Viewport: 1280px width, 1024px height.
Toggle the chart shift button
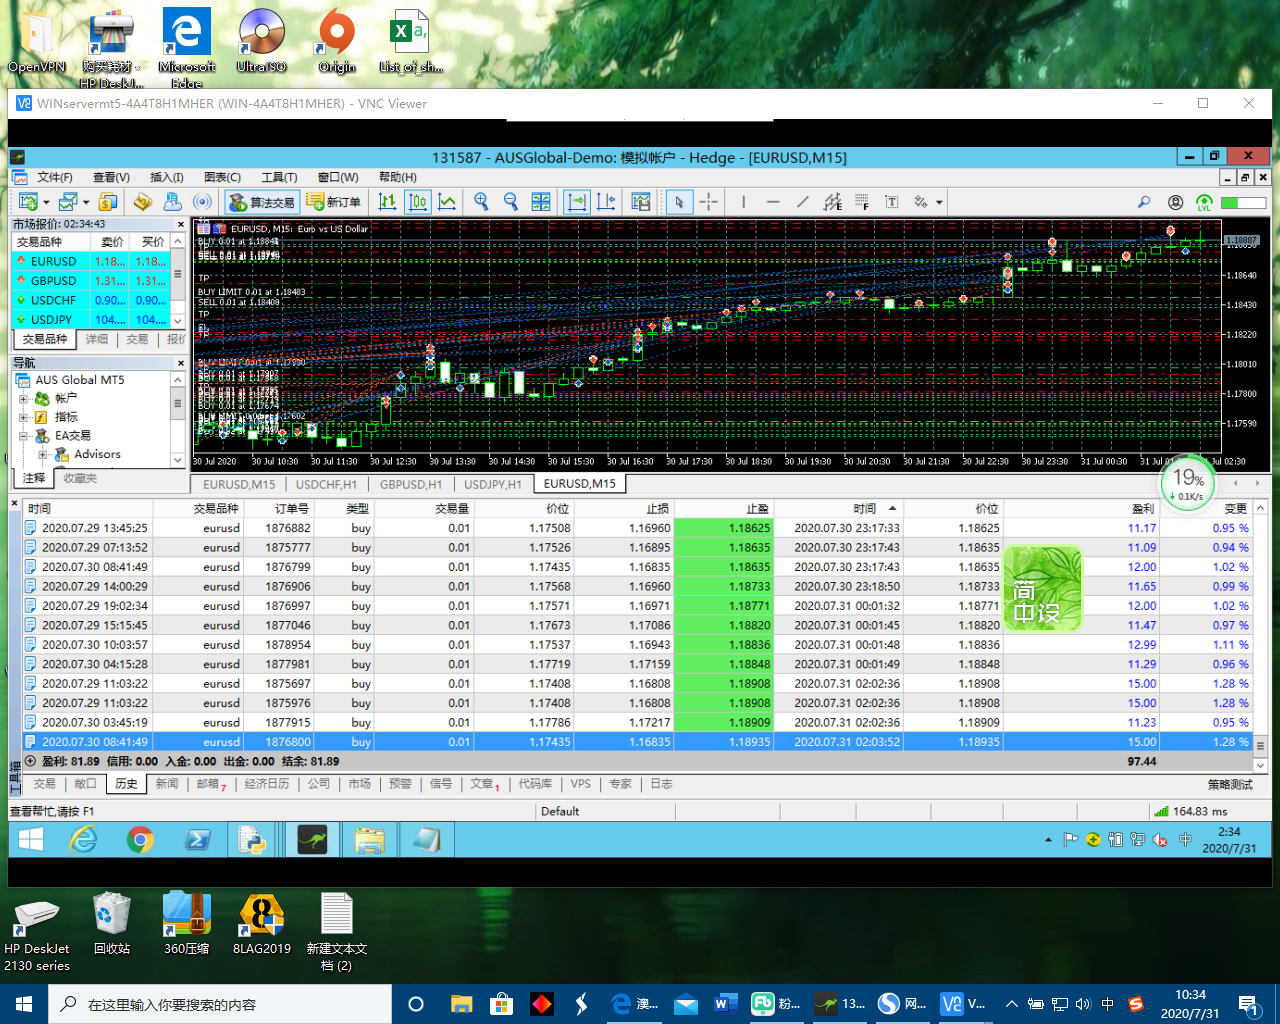click(x=606, y=202)
